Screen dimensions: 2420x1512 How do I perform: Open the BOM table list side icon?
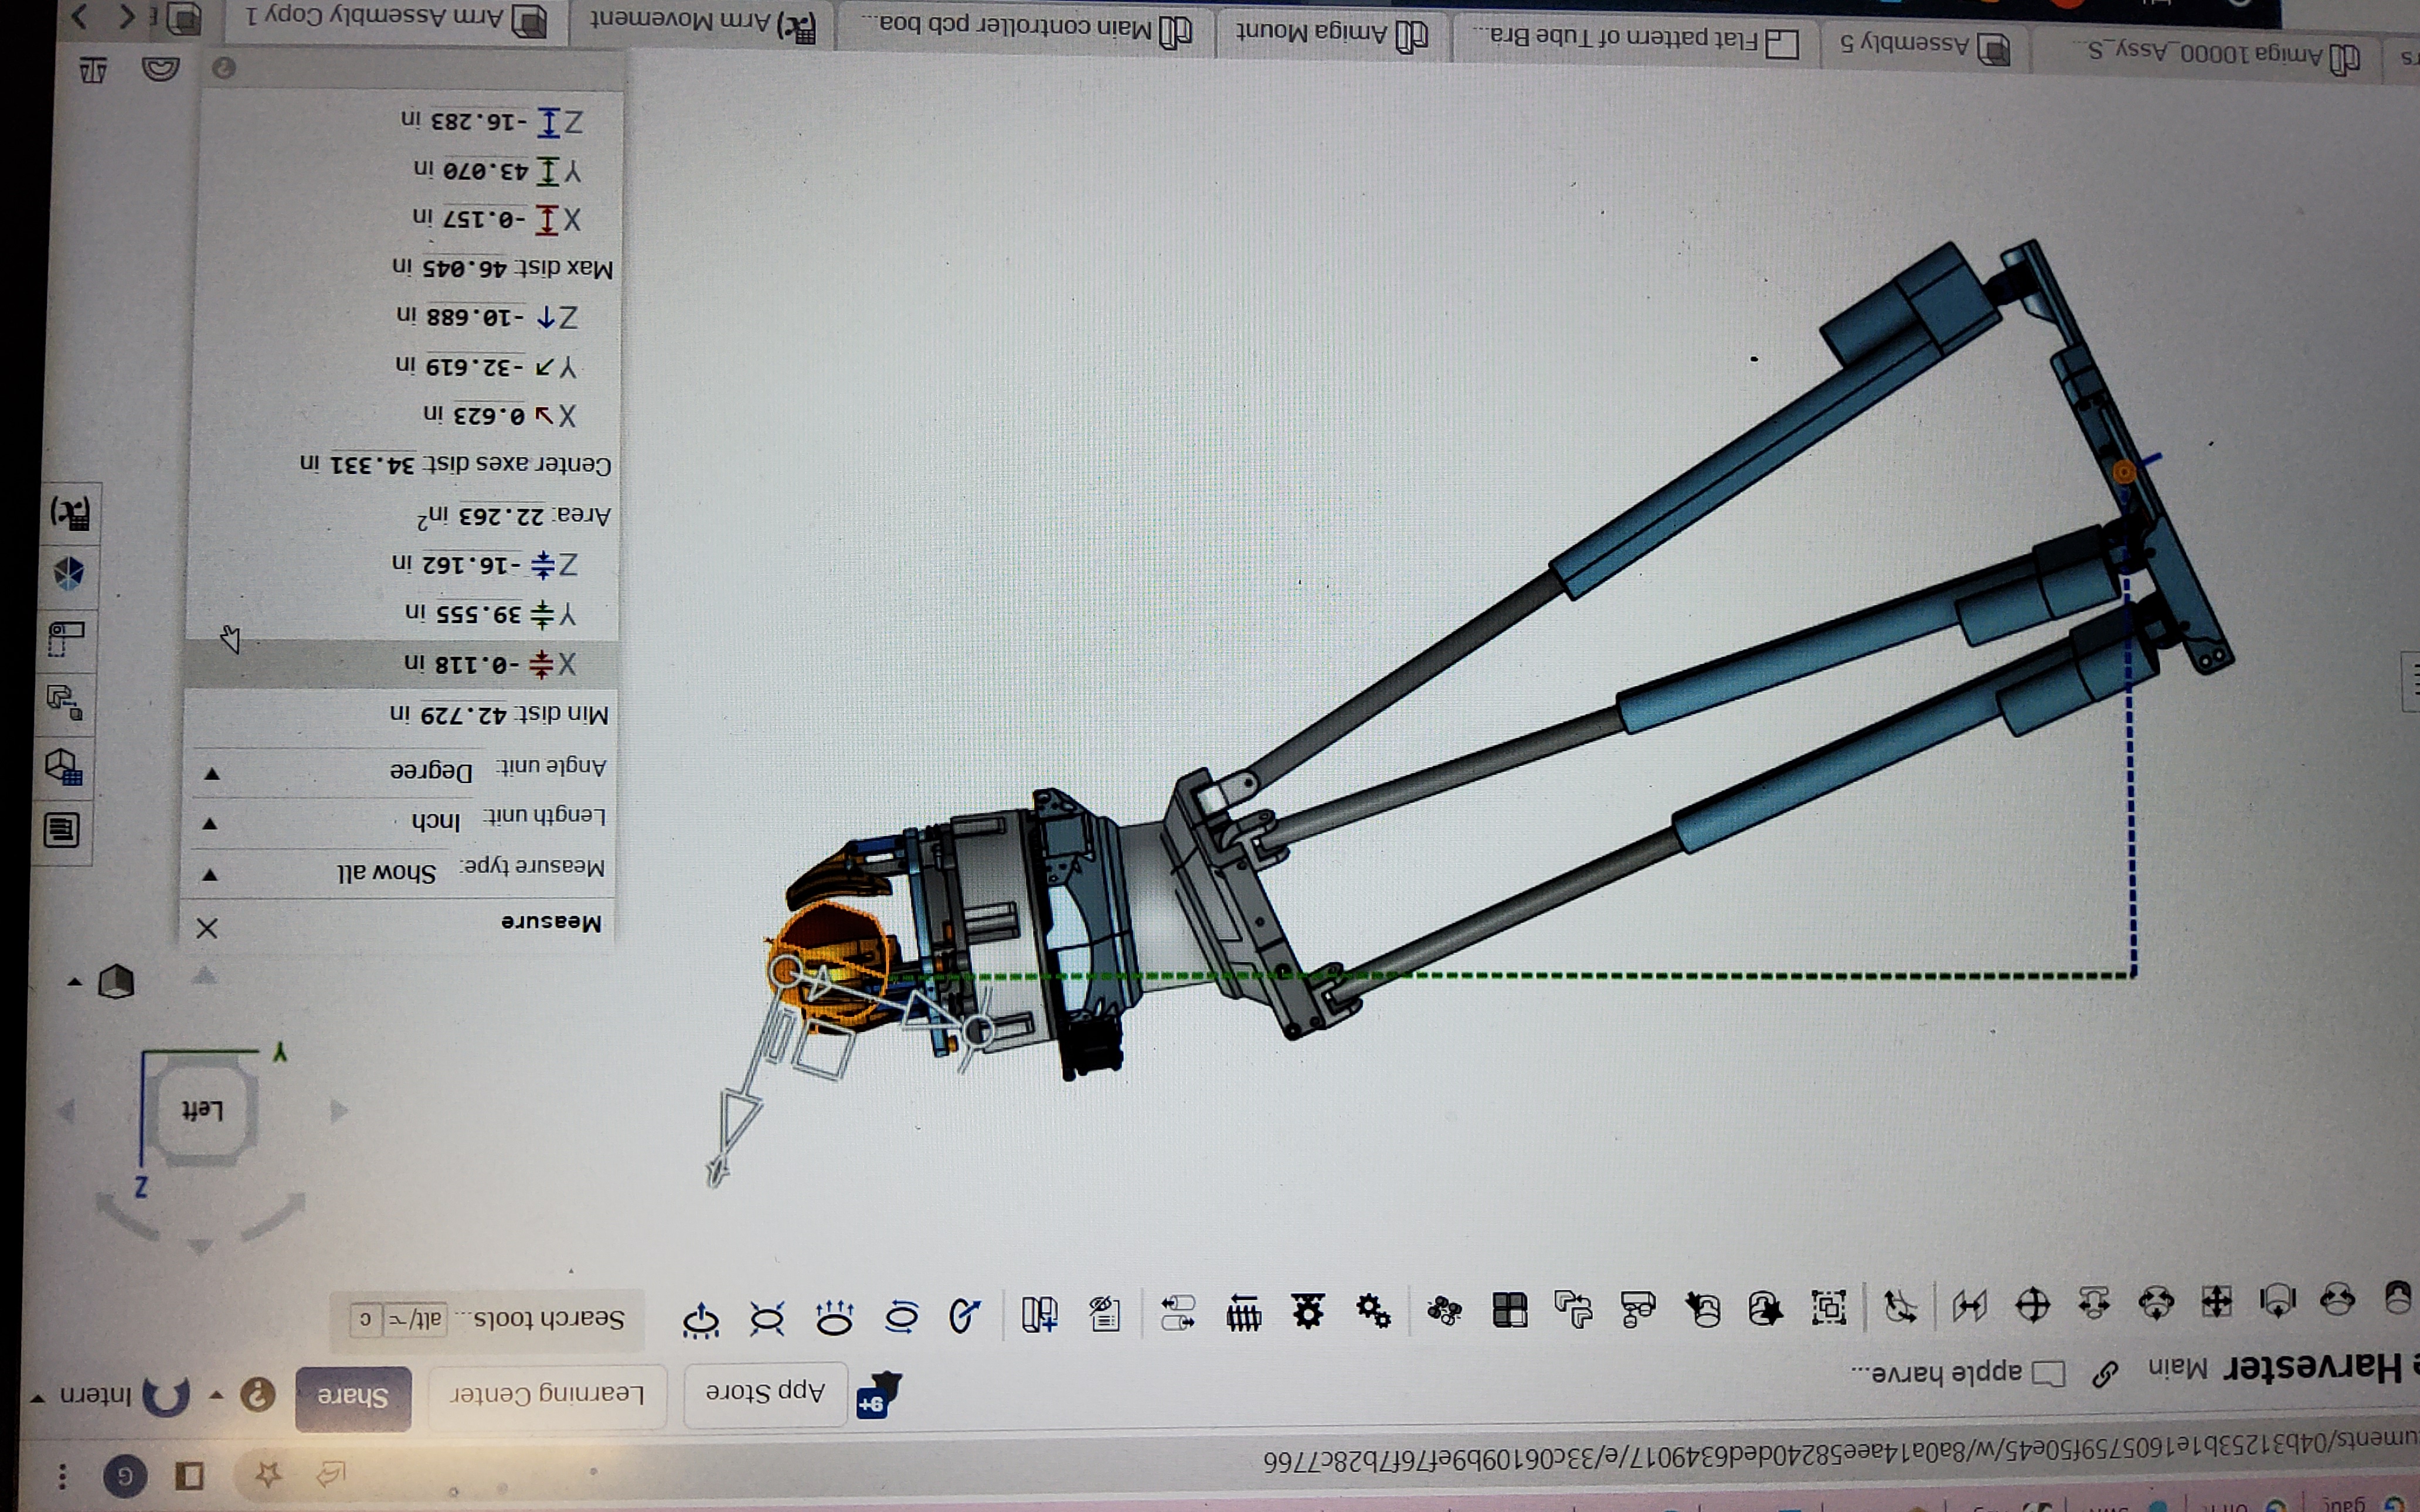click(62, 830)
